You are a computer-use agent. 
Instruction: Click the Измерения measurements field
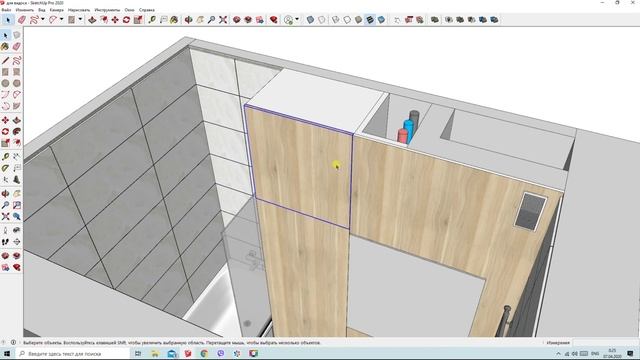tap(605, 343)
